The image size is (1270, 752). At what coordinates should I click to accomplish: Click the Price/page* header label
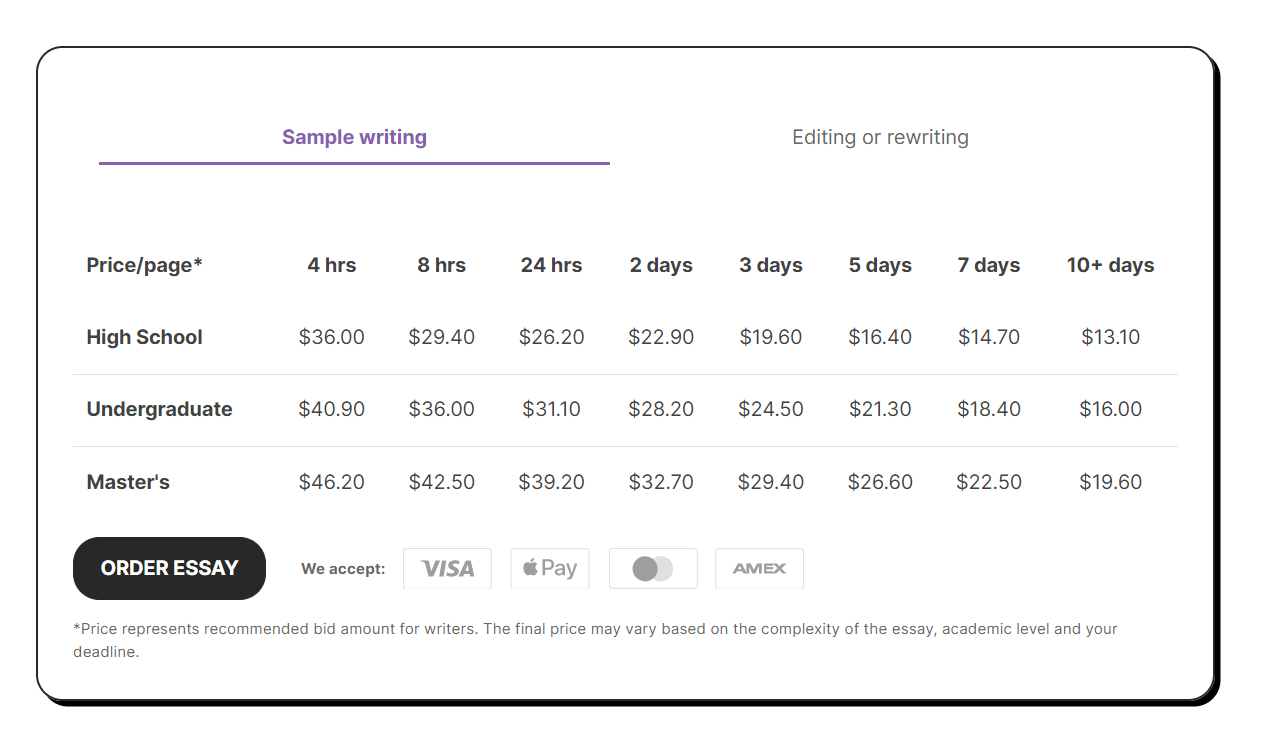point(144,265)
